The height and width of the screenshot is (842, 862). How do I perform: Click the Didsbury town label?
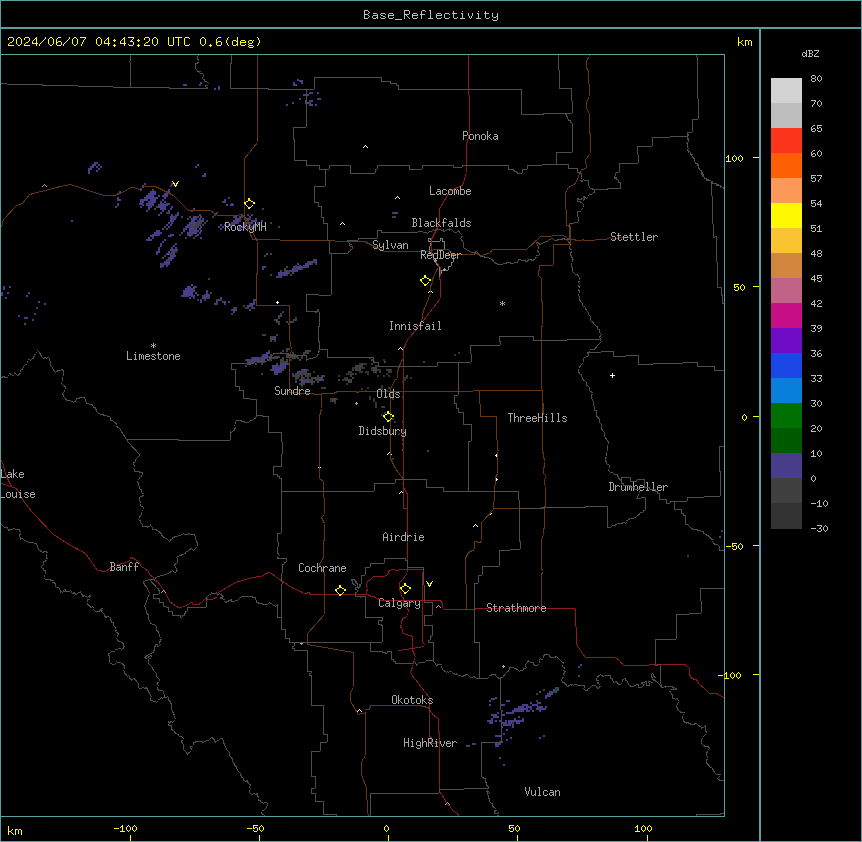point(382,431)
